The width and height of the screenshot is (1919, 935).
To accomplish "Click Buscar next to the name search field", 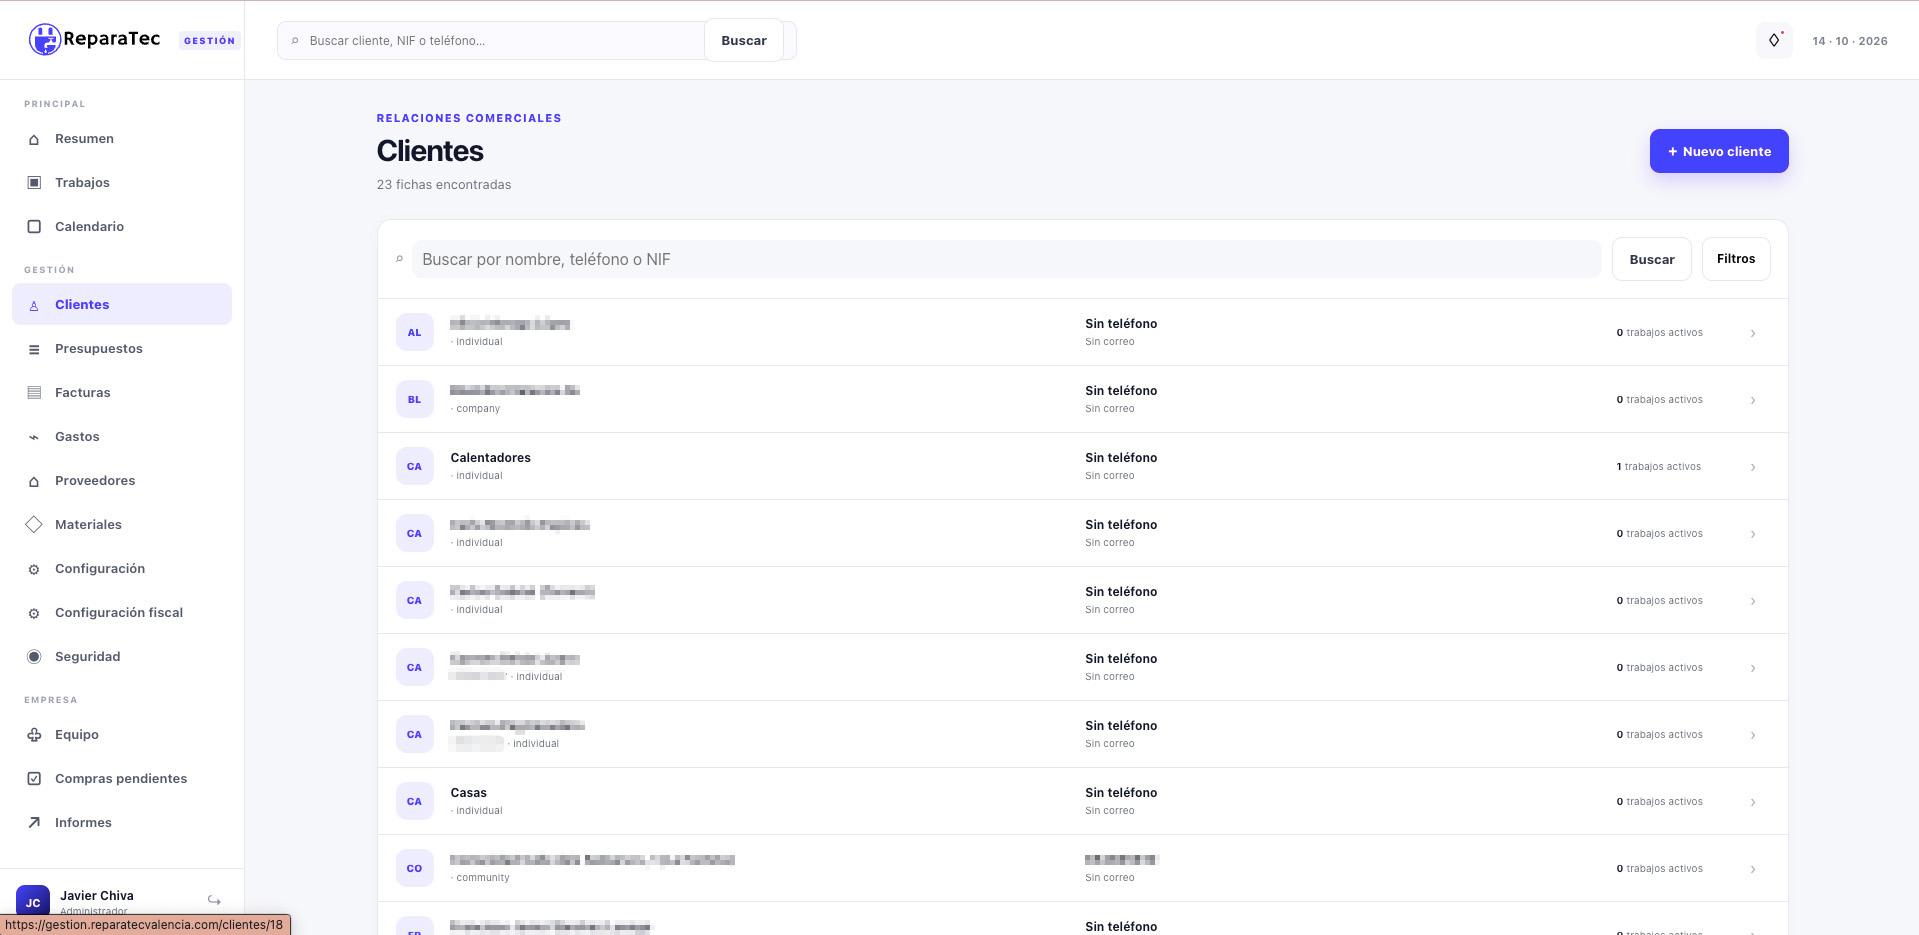I will click(1651, 259).
